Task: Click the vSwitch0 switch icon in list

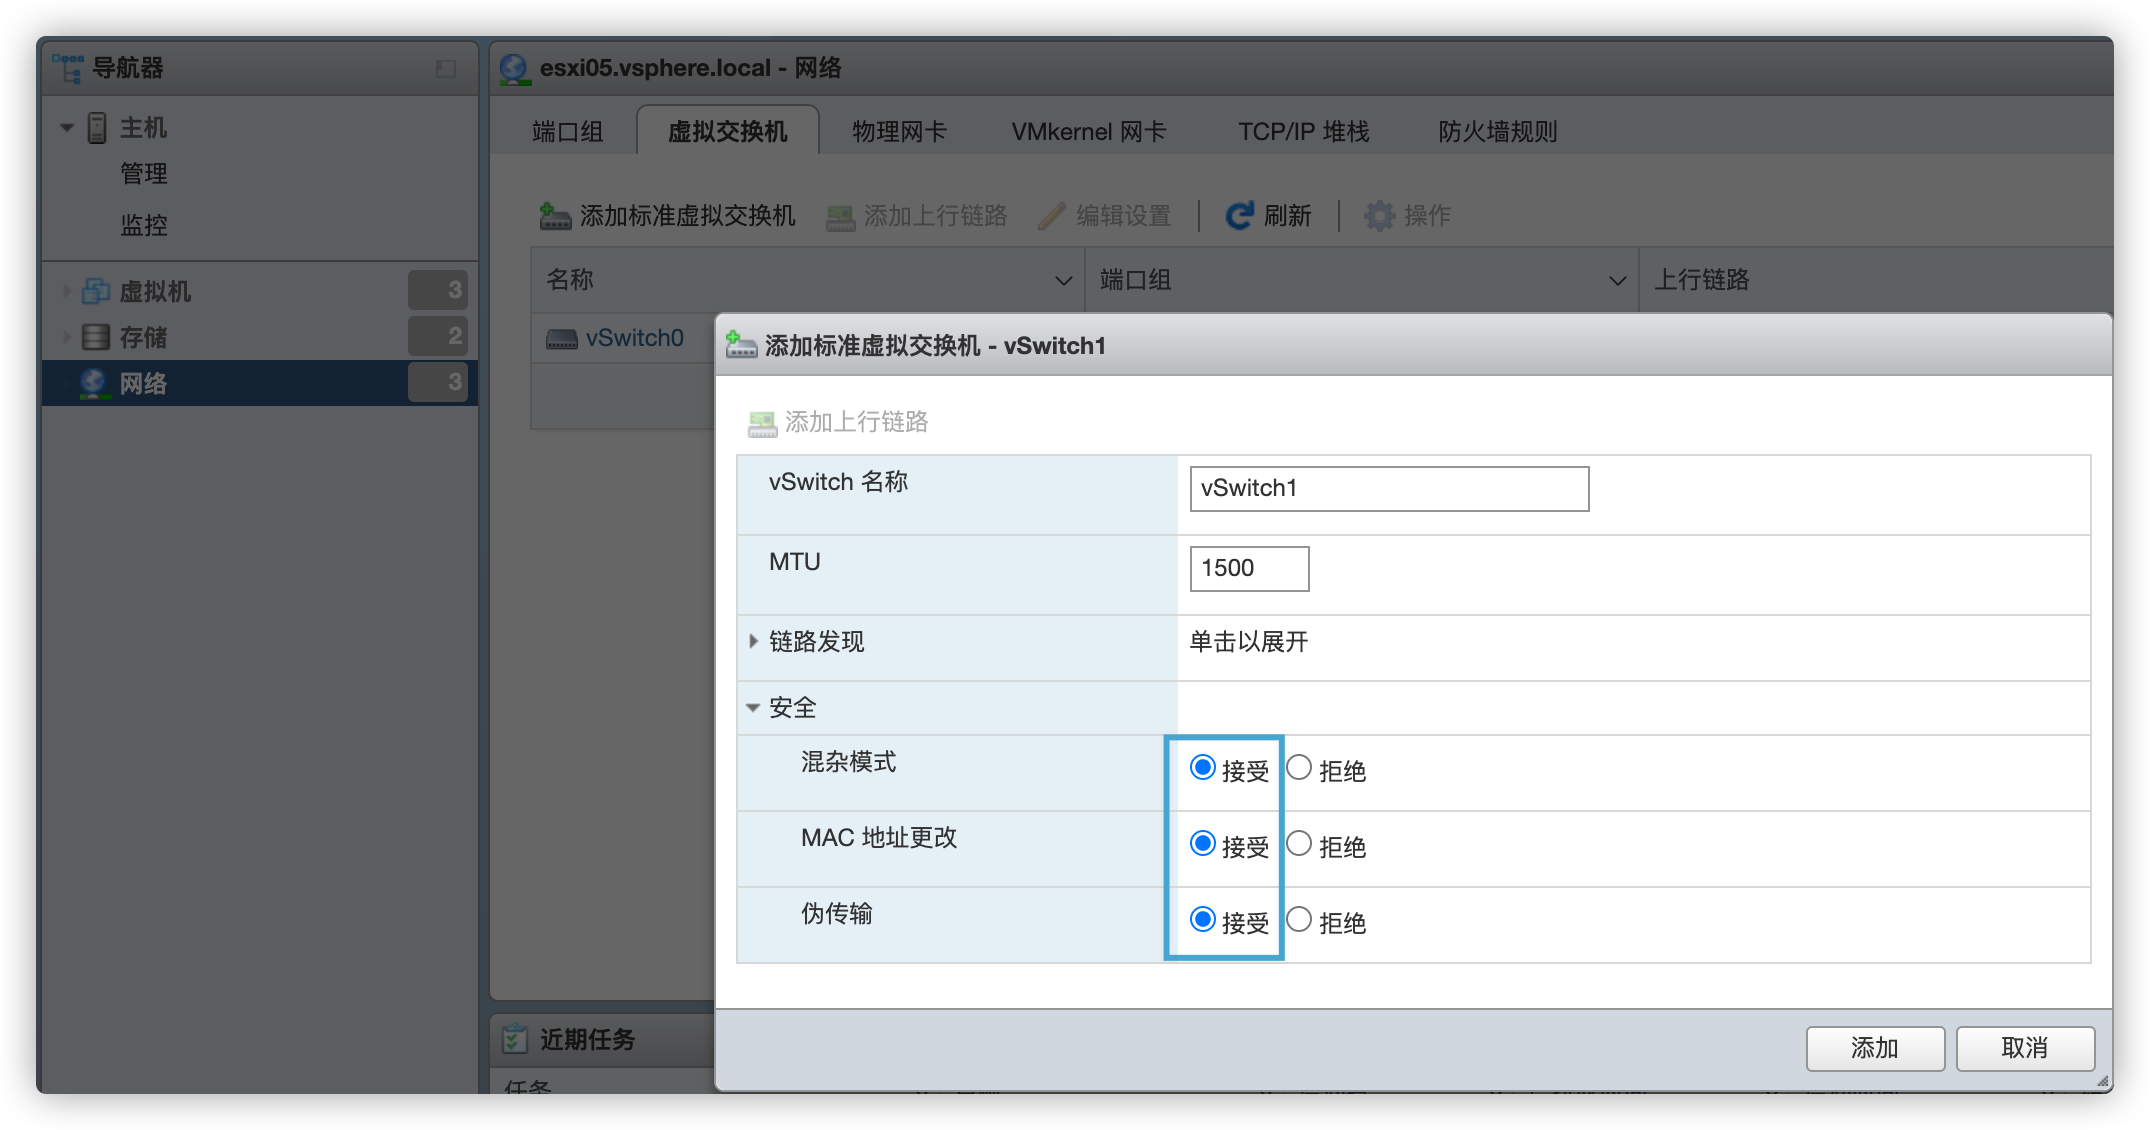Action: (x=561, y=339)
